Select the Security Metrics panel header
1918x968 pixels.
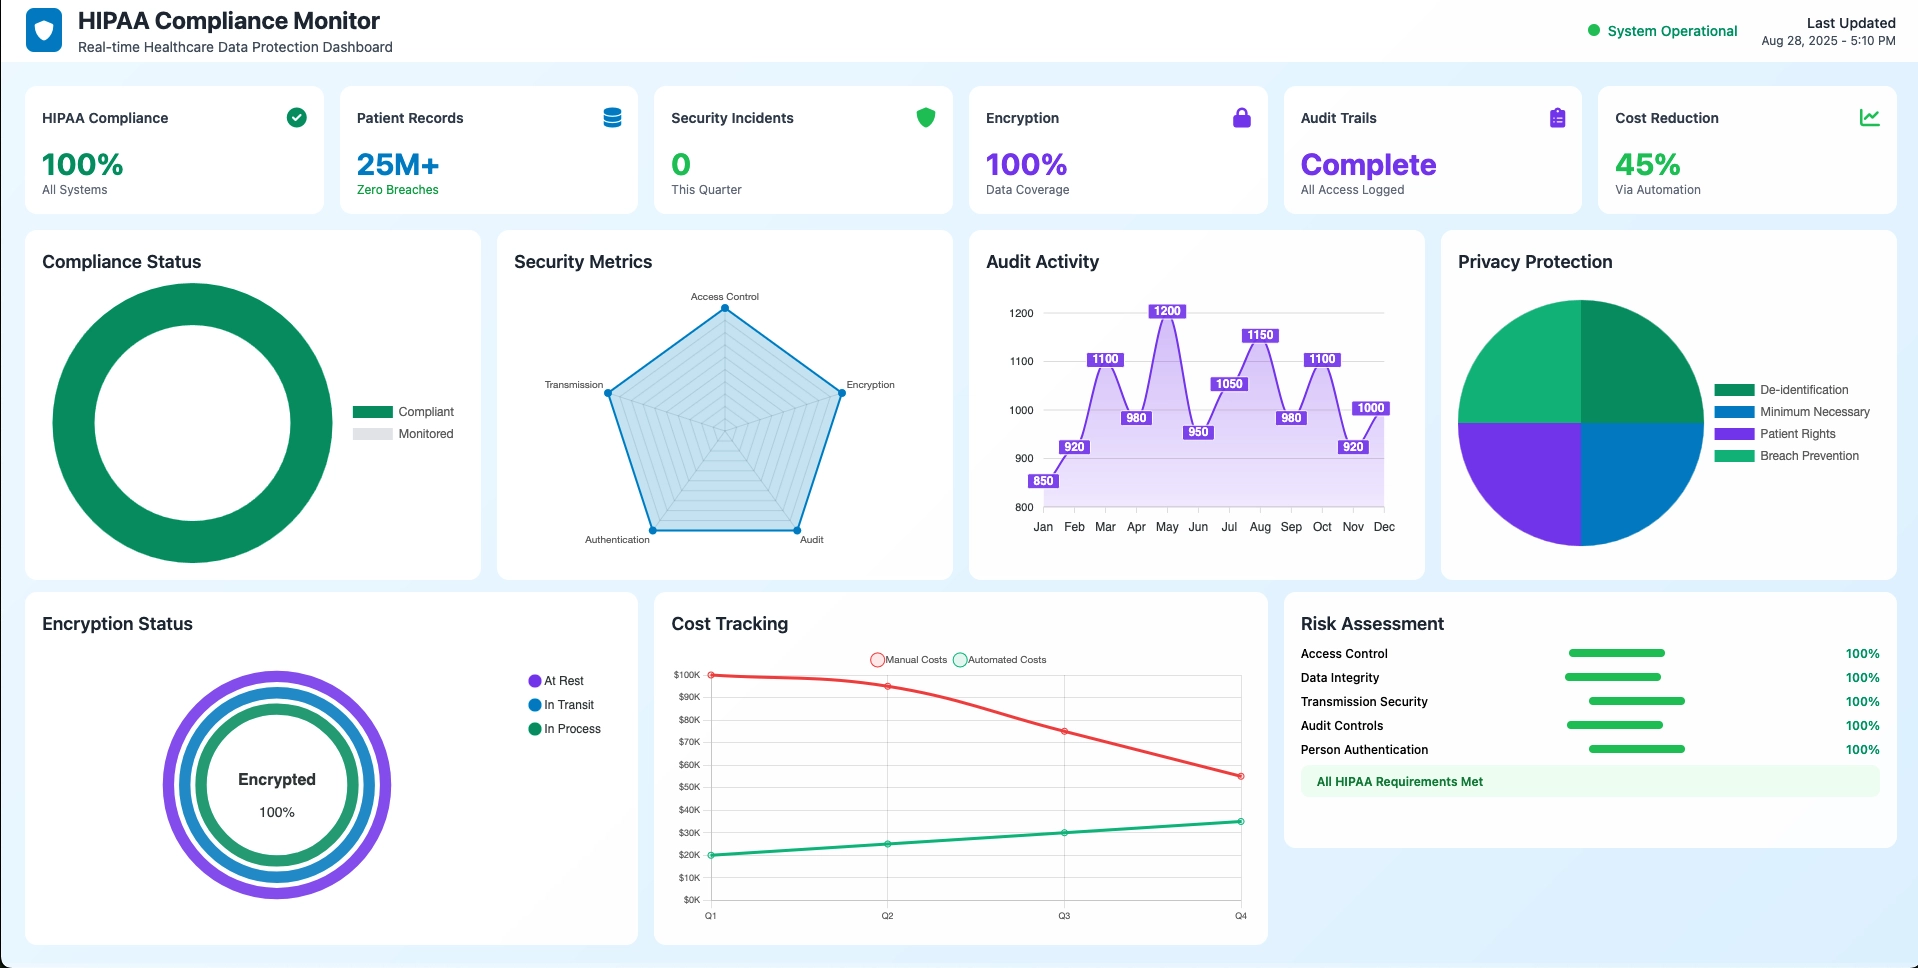pyautogui.click(x=582, y=262)
